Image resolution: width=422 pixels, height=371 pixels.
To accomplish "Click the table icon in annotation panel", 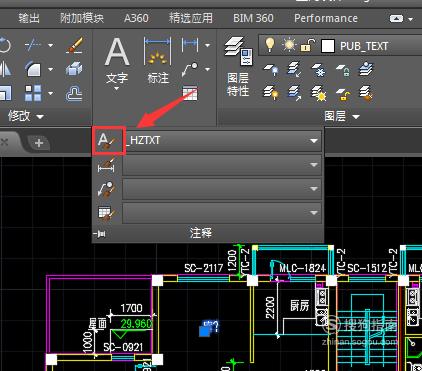I will [190, 93].
